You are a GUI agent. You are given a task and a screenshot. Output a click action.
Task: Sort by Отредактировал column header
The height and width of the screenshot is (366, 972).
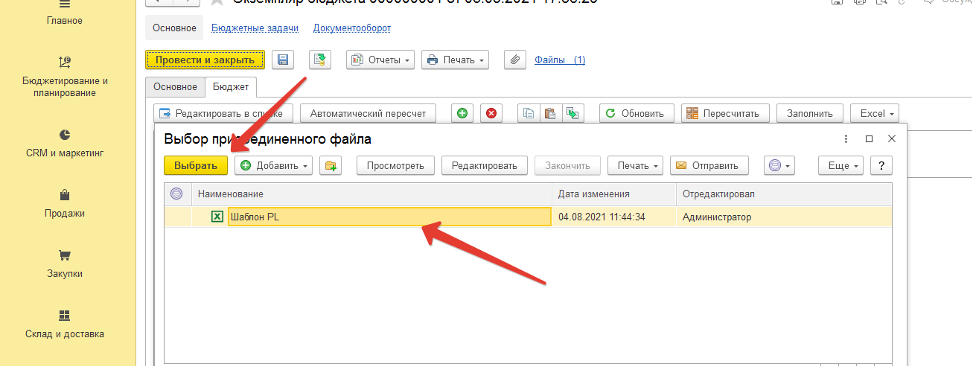[x=784, y=194]
